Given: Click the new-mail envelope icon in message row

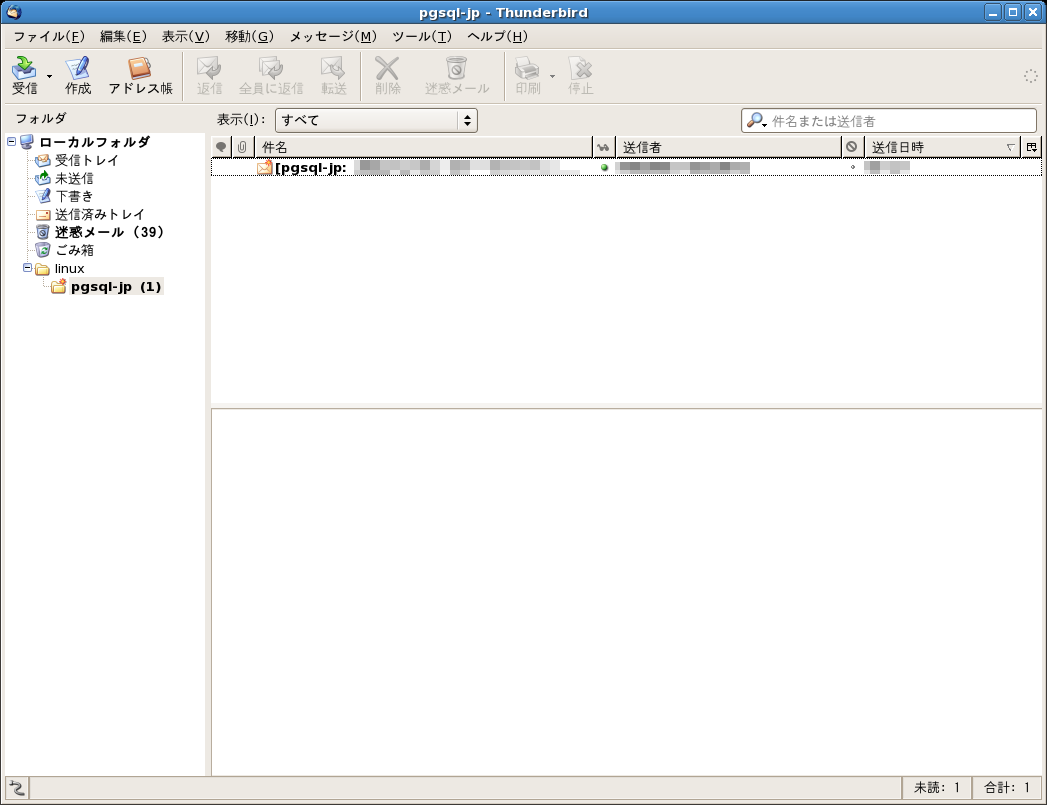Looking at the screenshot, I should tap(264, 168).
